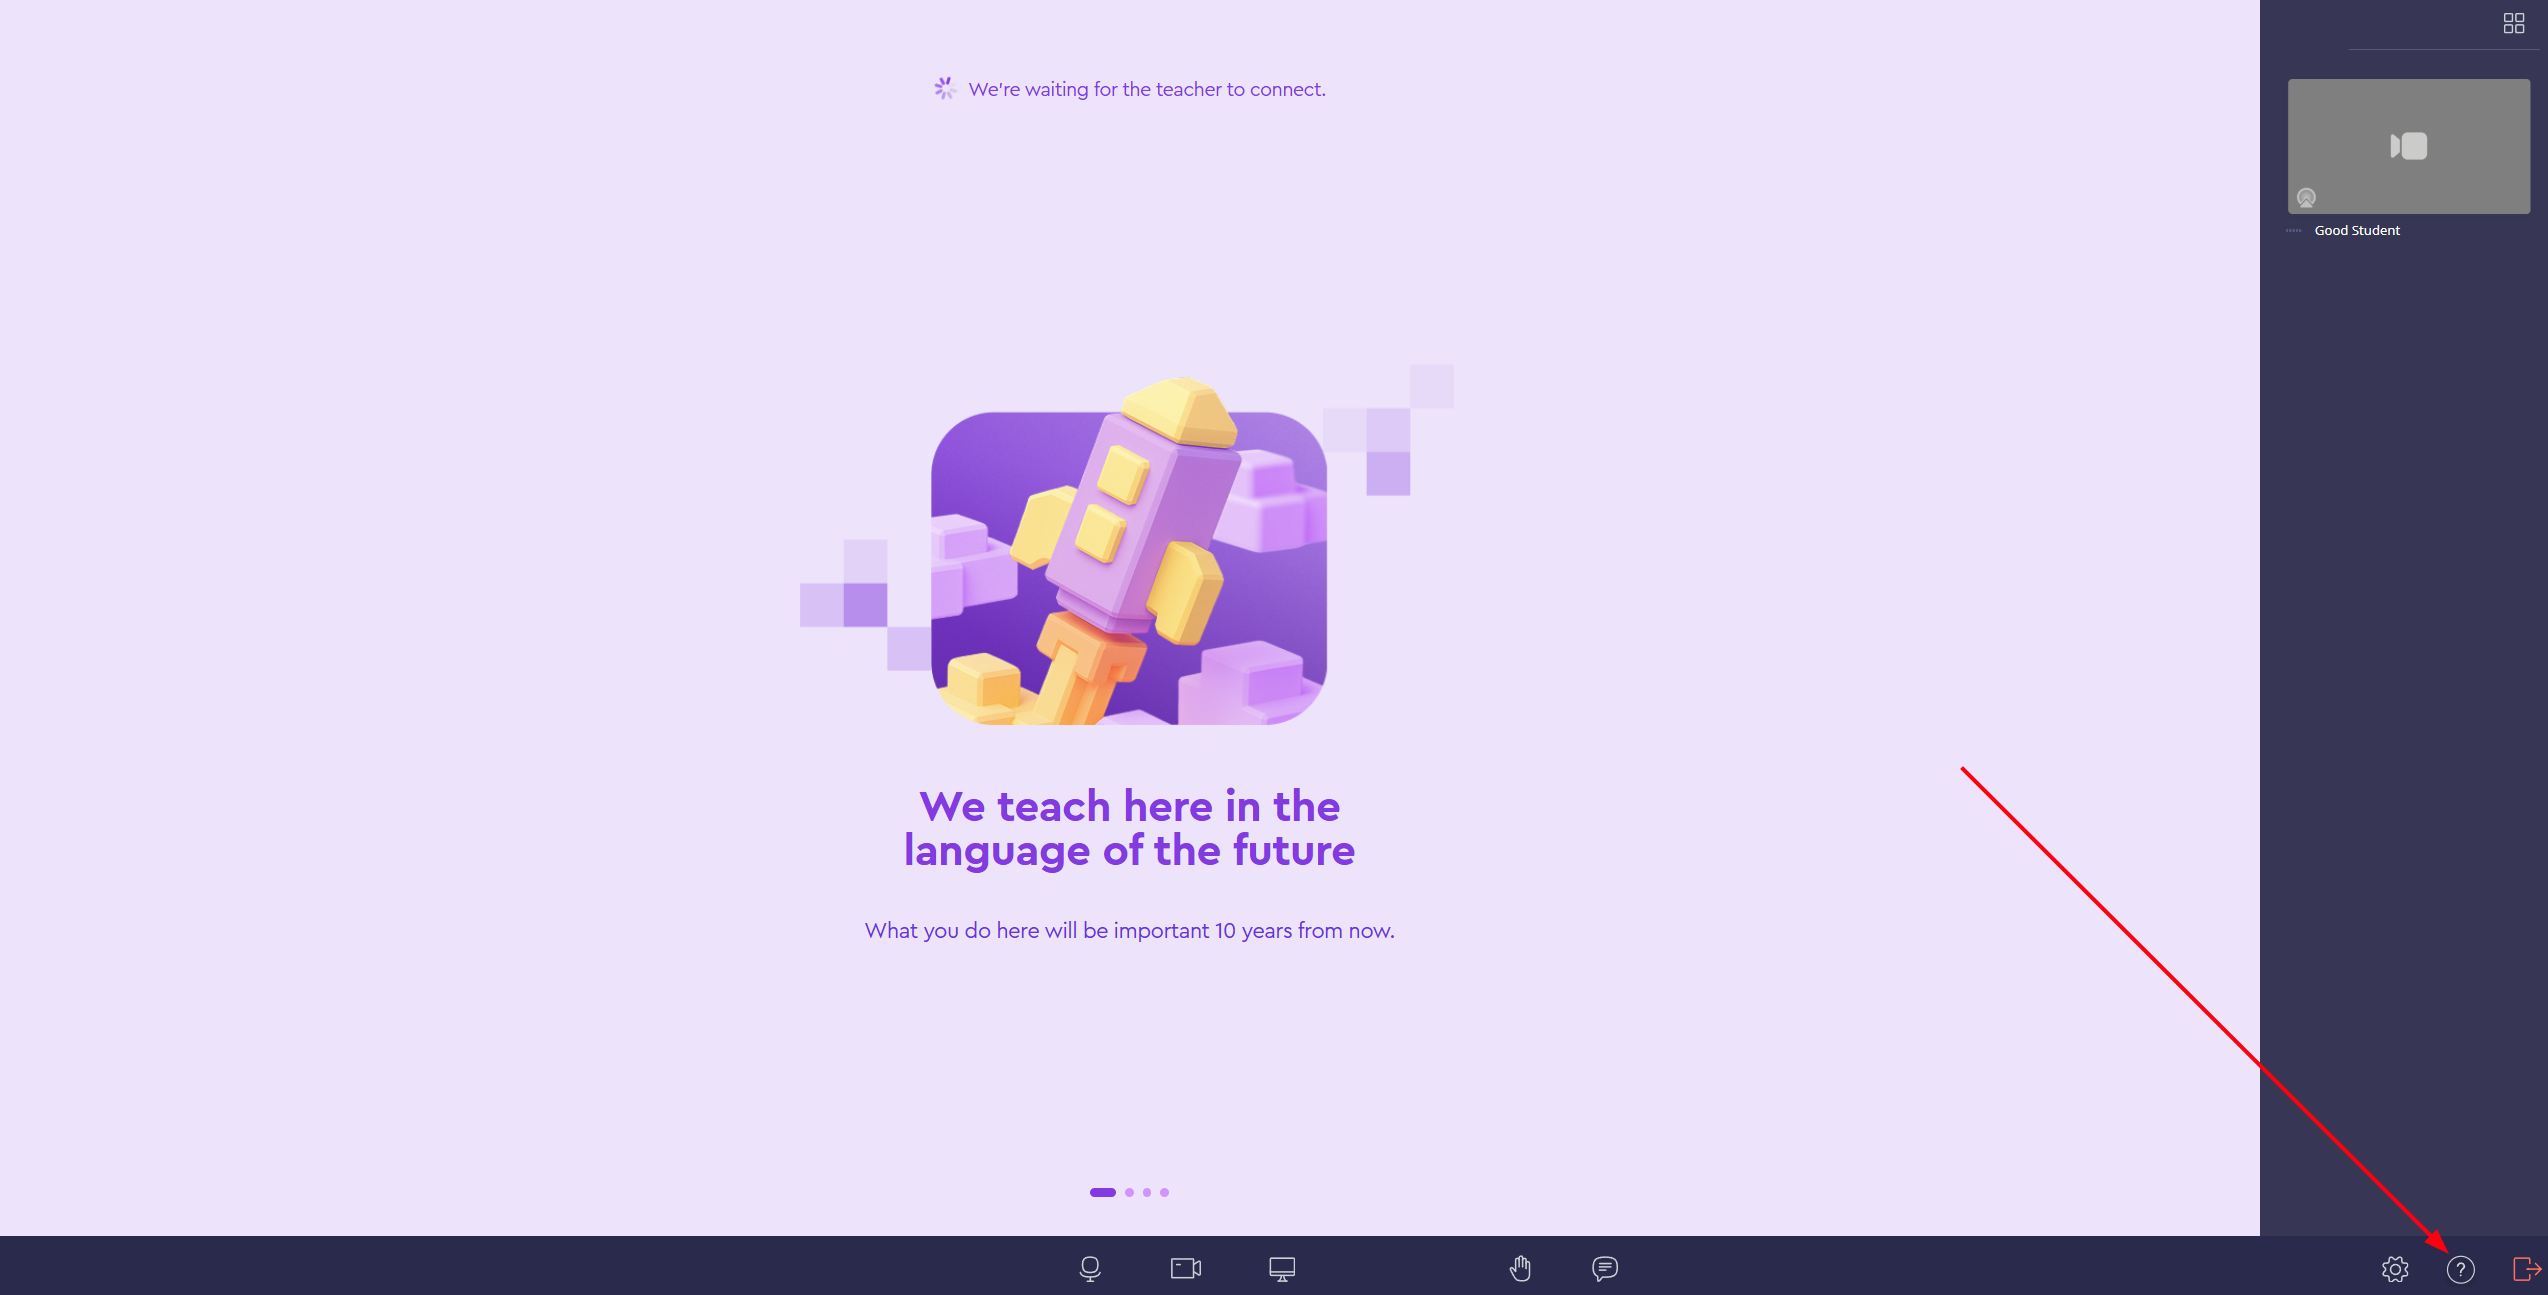Open the chat panel
The width and height of the screenshot is (2548, 1295).
[1605, 1269]
